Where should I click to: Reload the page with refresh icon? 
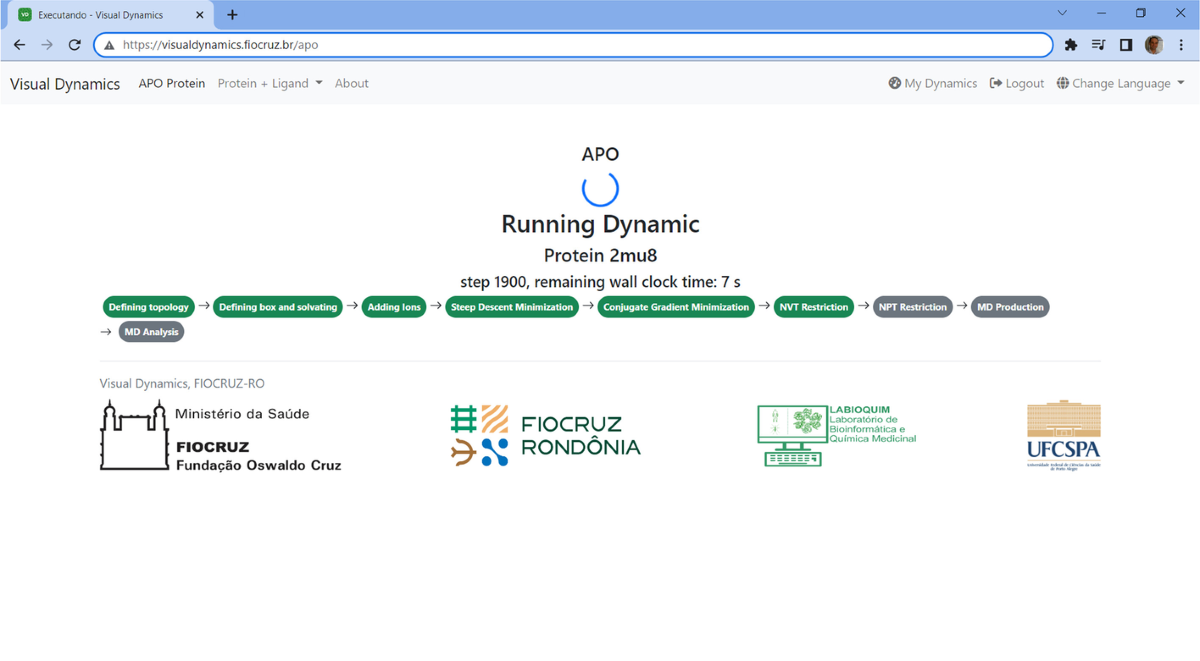coord(74,45)
